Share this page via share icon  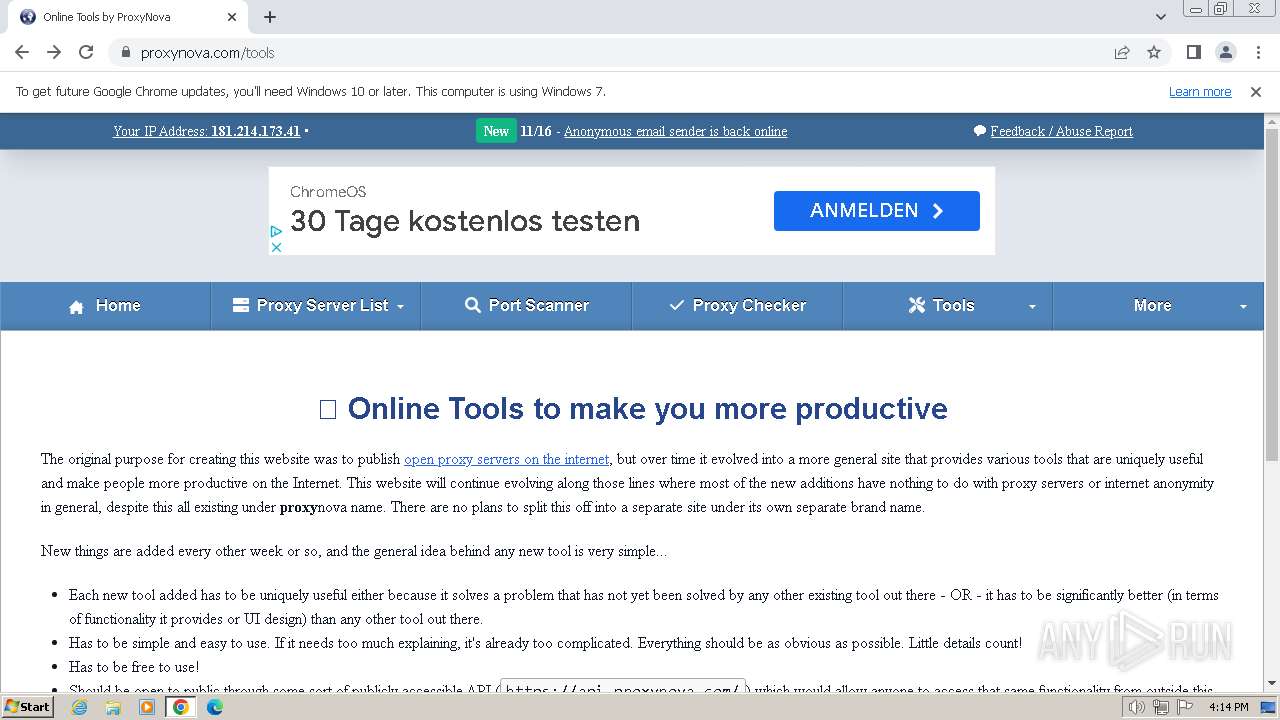tap(1122, 52)
